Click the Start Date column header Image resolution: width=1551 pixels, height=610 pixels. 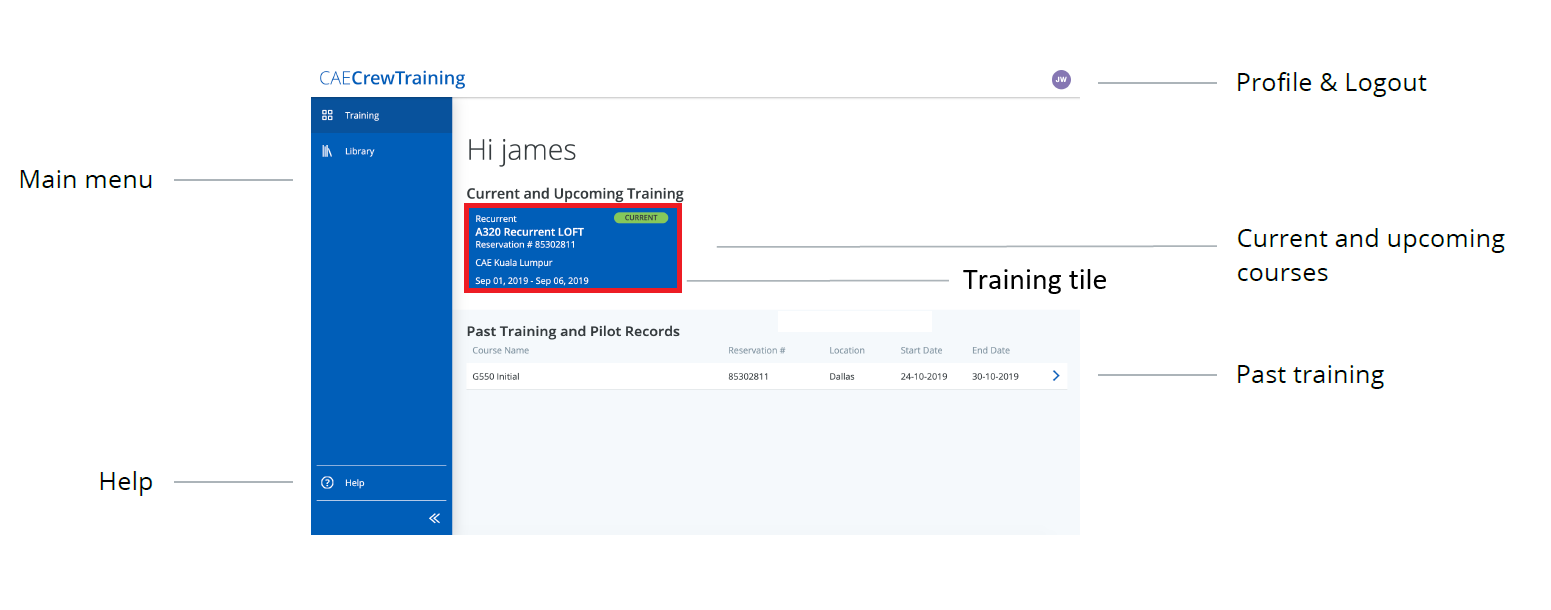(x=921, y=350)
